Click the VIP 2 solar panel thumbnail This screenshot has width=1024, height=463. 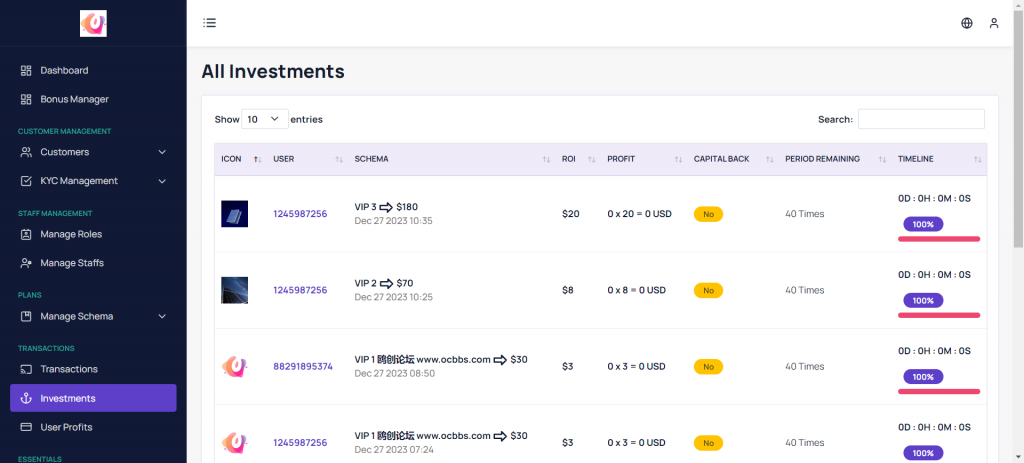click(x=234, y=290)
